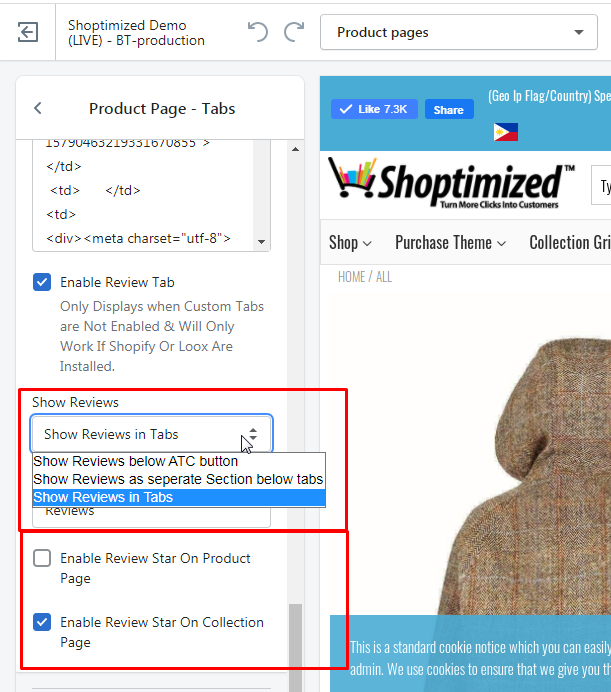
Task: Check Enable Review Star On Product Page
Action: point(42,558)
